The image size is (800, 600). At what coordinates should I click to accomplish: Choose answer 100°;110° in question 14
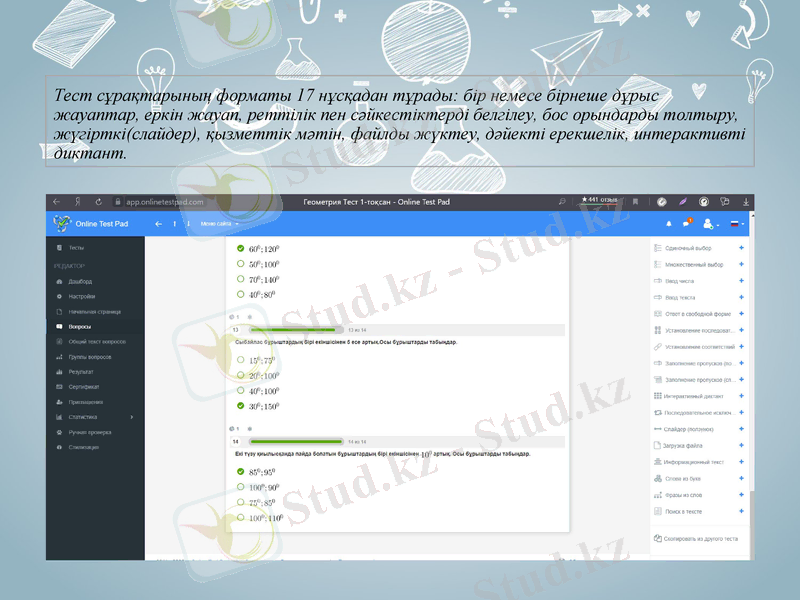pos(240,517)
